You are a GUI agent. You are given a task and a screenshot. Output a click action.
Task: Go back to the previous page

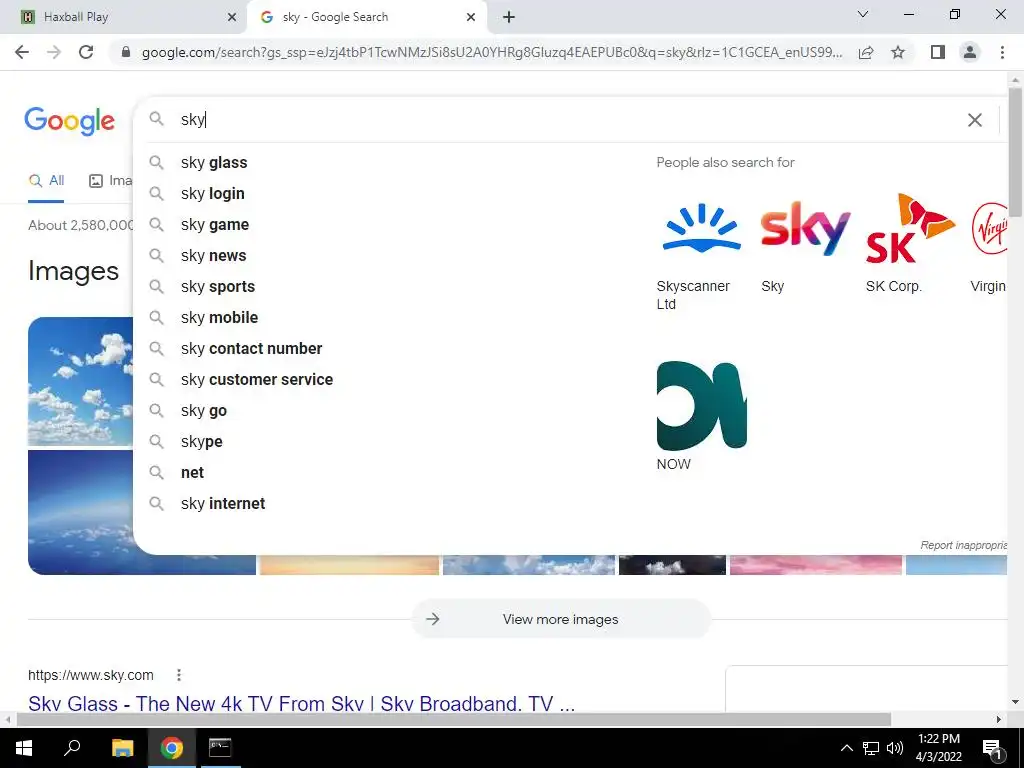pos(22,52)
